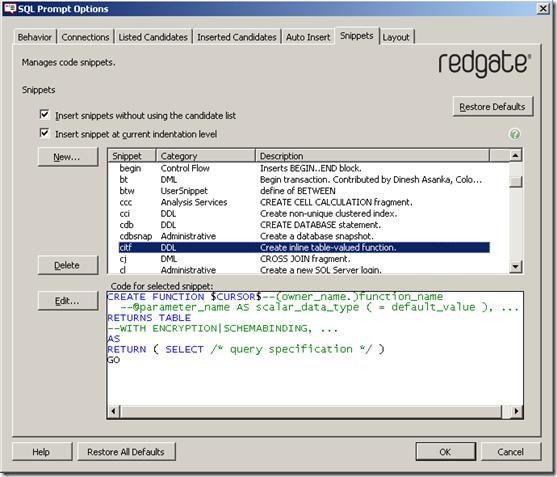Select the ccc snippet row

click(304, 202)
